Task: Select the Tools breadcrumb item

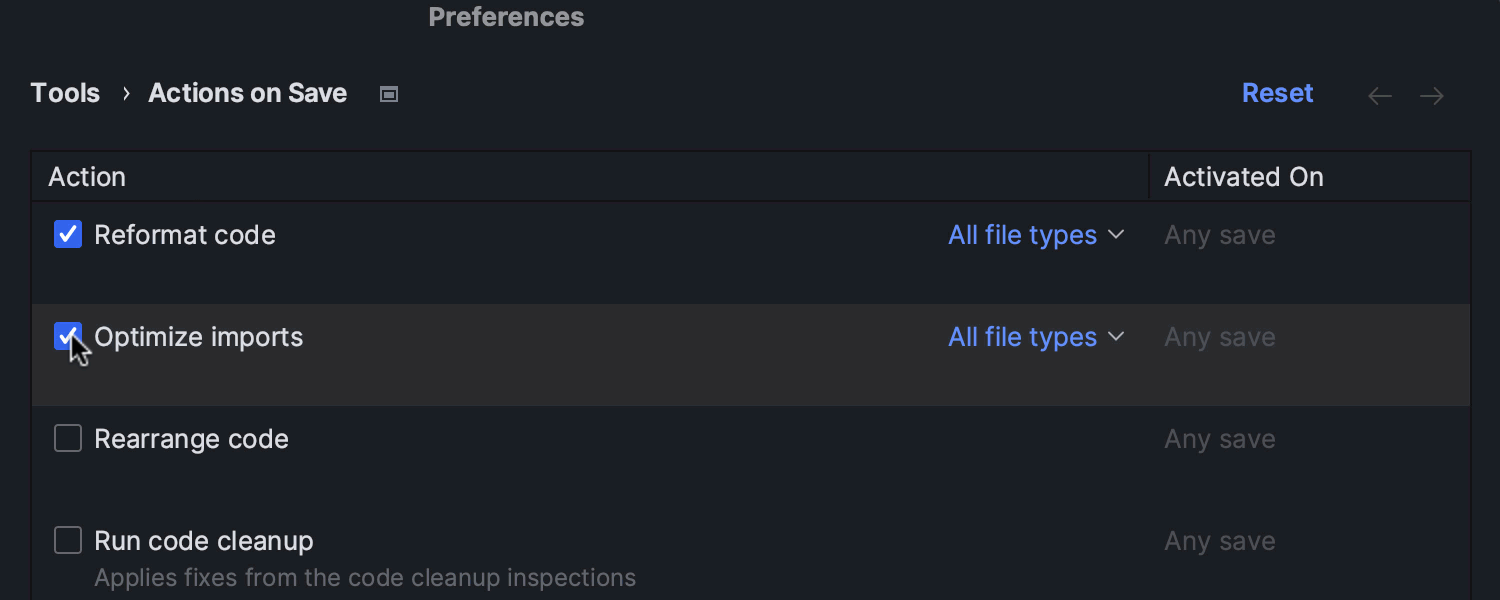Action: pyautogui.click(x=65, y=93)
